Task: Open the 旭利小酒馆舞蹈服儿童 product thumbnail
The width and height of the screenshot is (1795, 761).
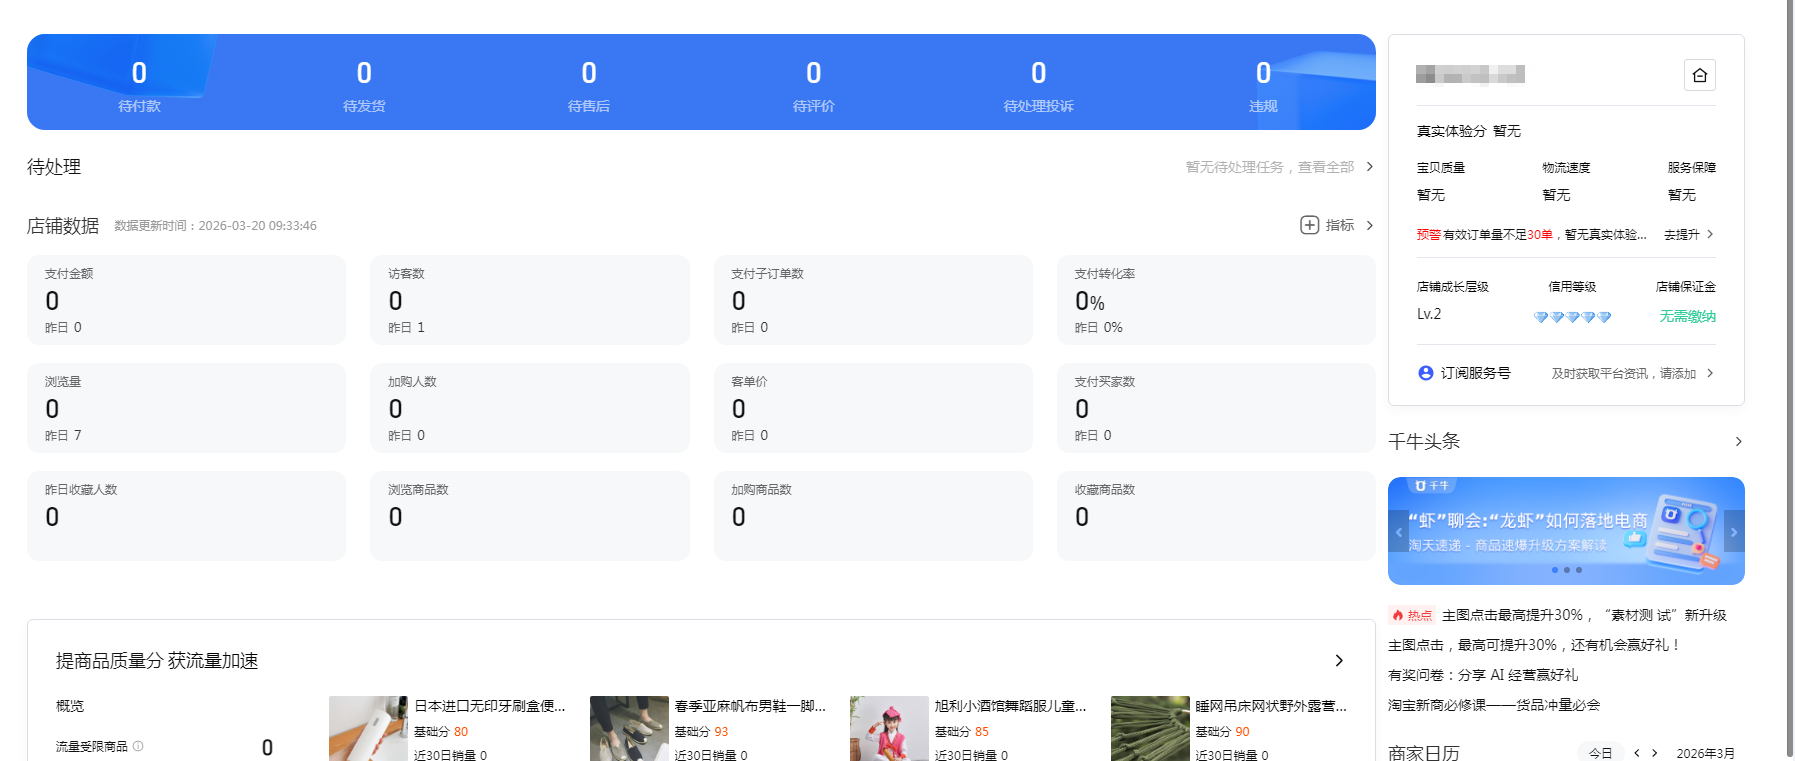Action: click(889, 728)
